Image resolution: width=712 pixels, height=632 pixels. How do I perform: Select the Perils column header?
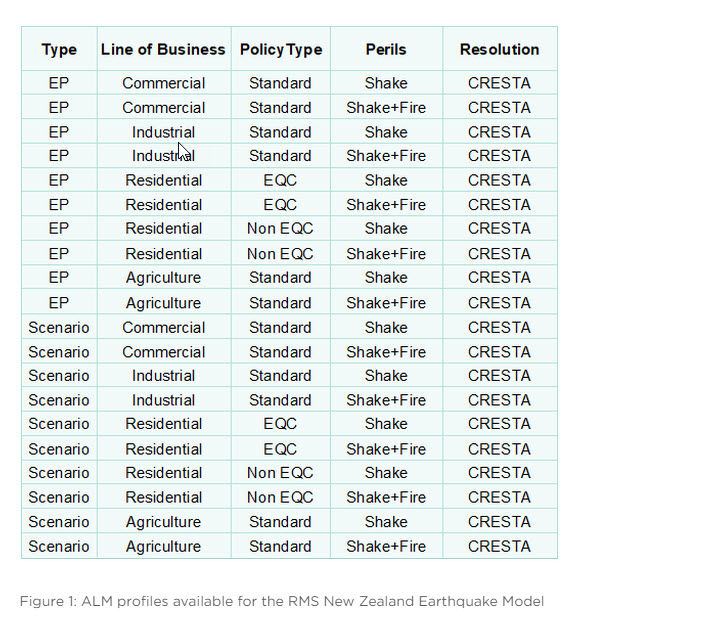[386, 49]
